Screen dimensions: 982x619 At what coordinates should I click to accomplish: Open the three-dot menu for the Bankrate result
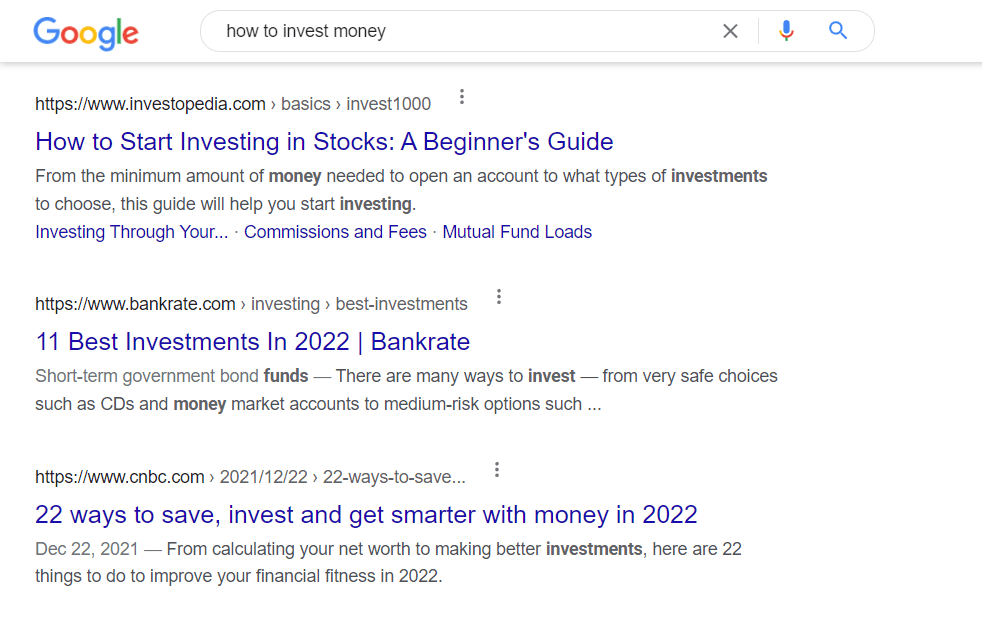498,296
